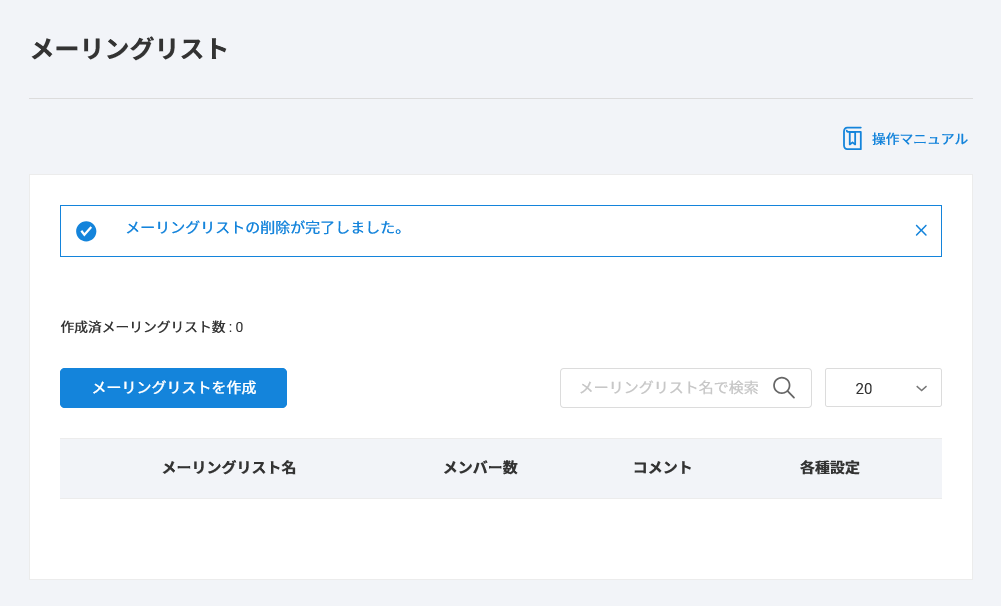Expand the dropdown chevron beside 20
This screenshot has height=606, width=1001.
pyautogui.click(x=921, y=388)
